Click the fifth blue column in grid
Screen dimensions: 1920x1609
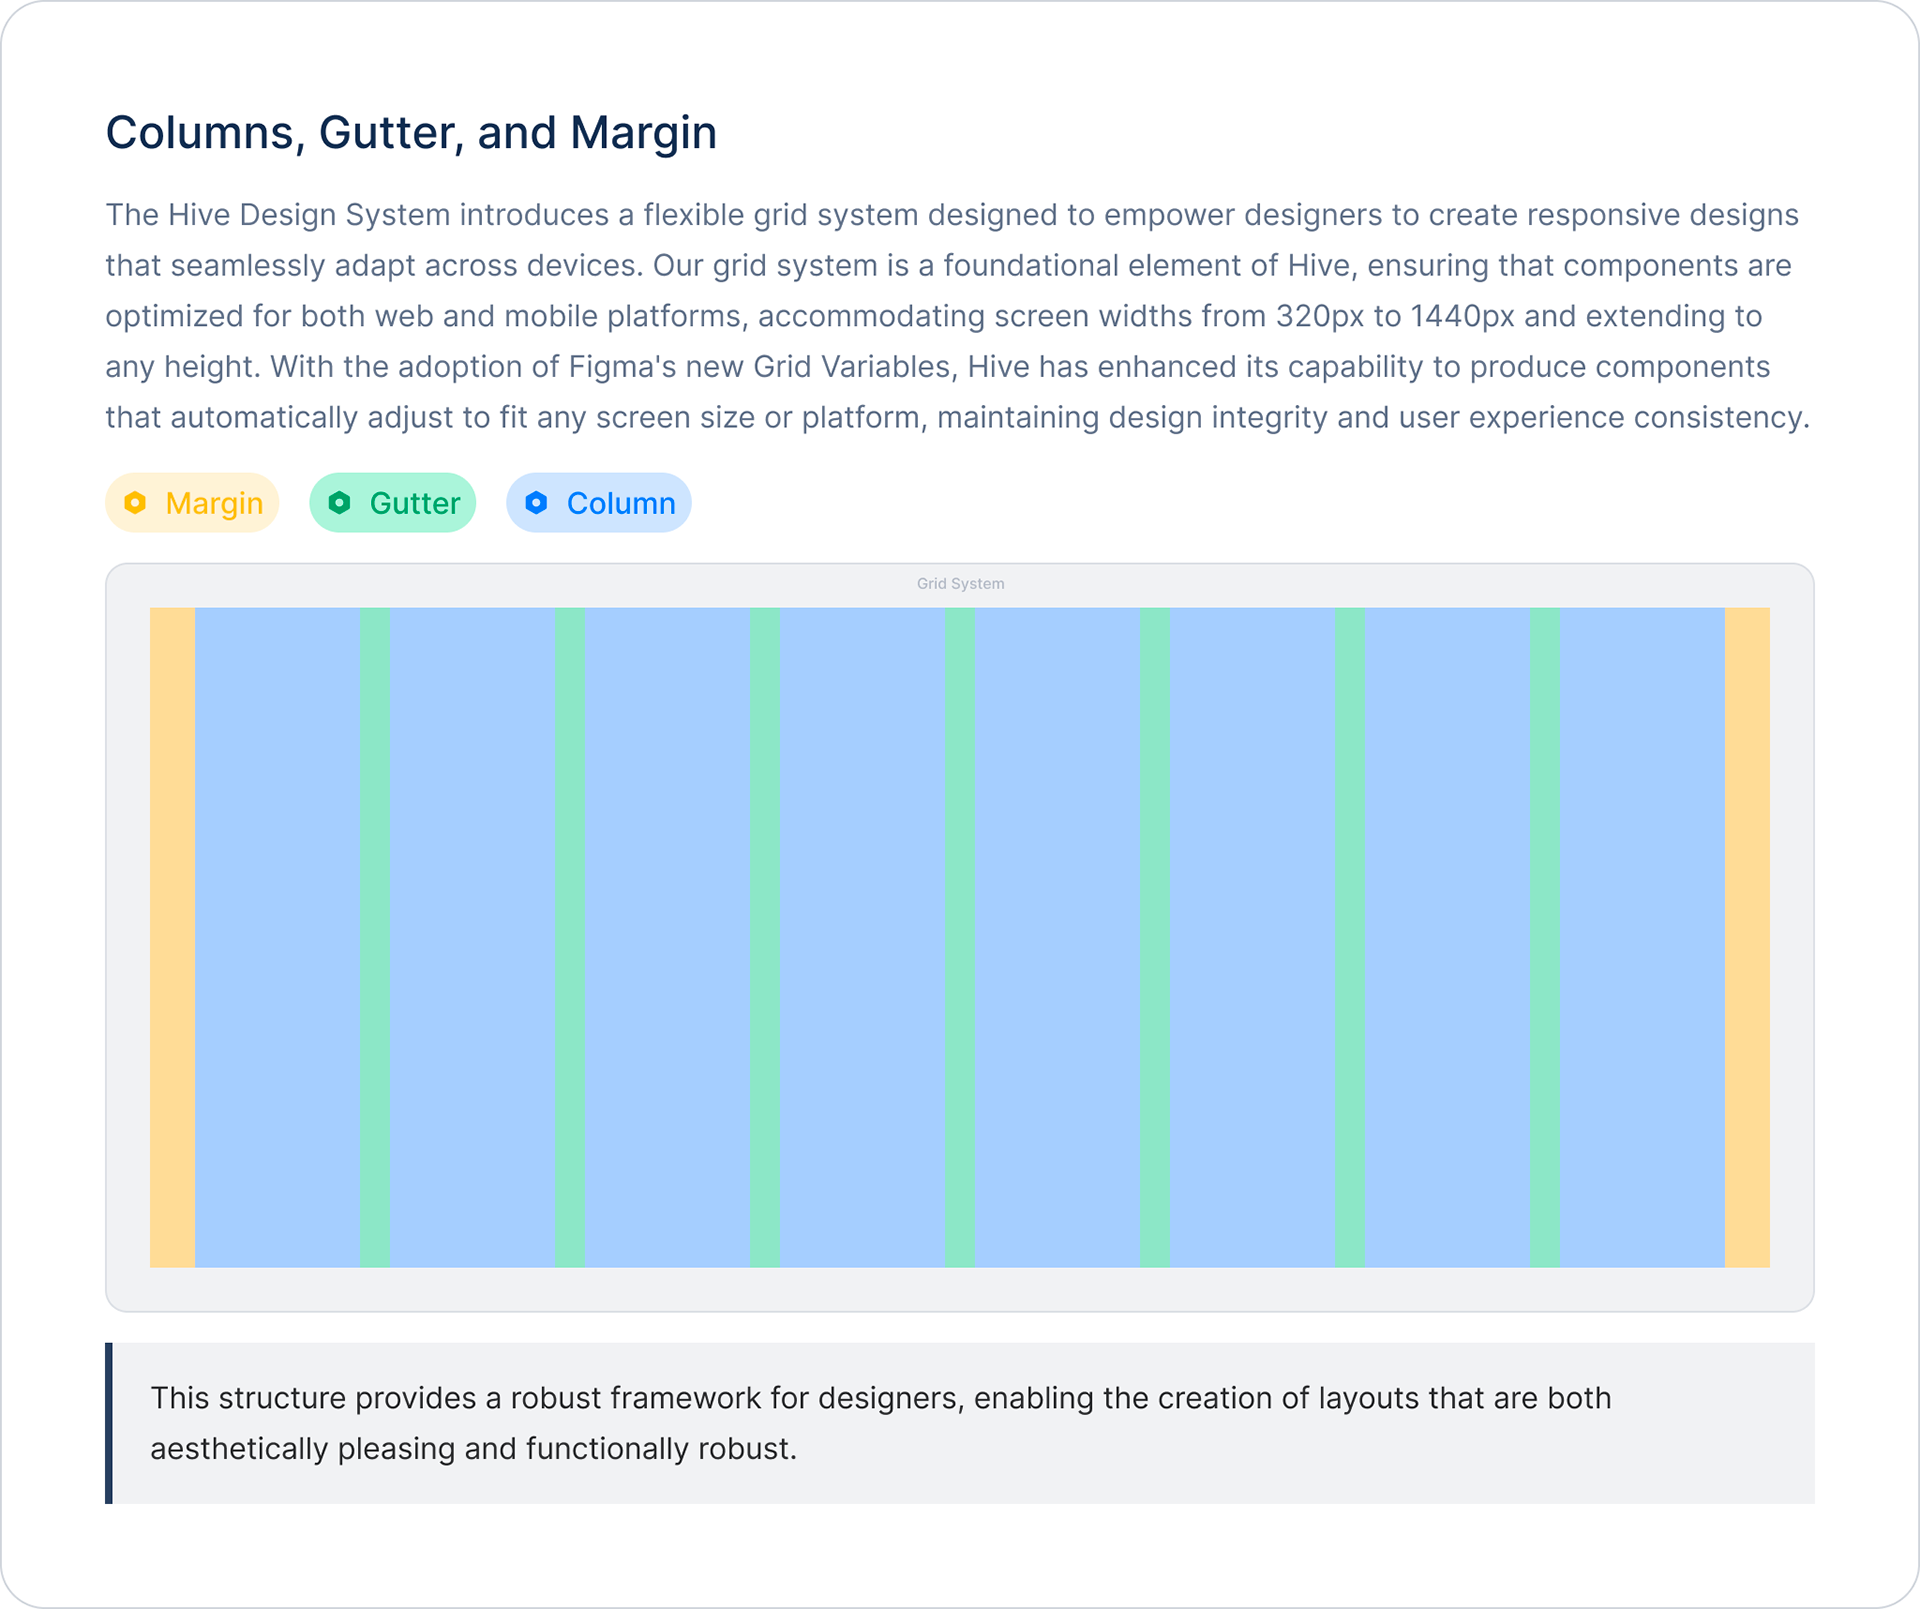coord(1057,937)
